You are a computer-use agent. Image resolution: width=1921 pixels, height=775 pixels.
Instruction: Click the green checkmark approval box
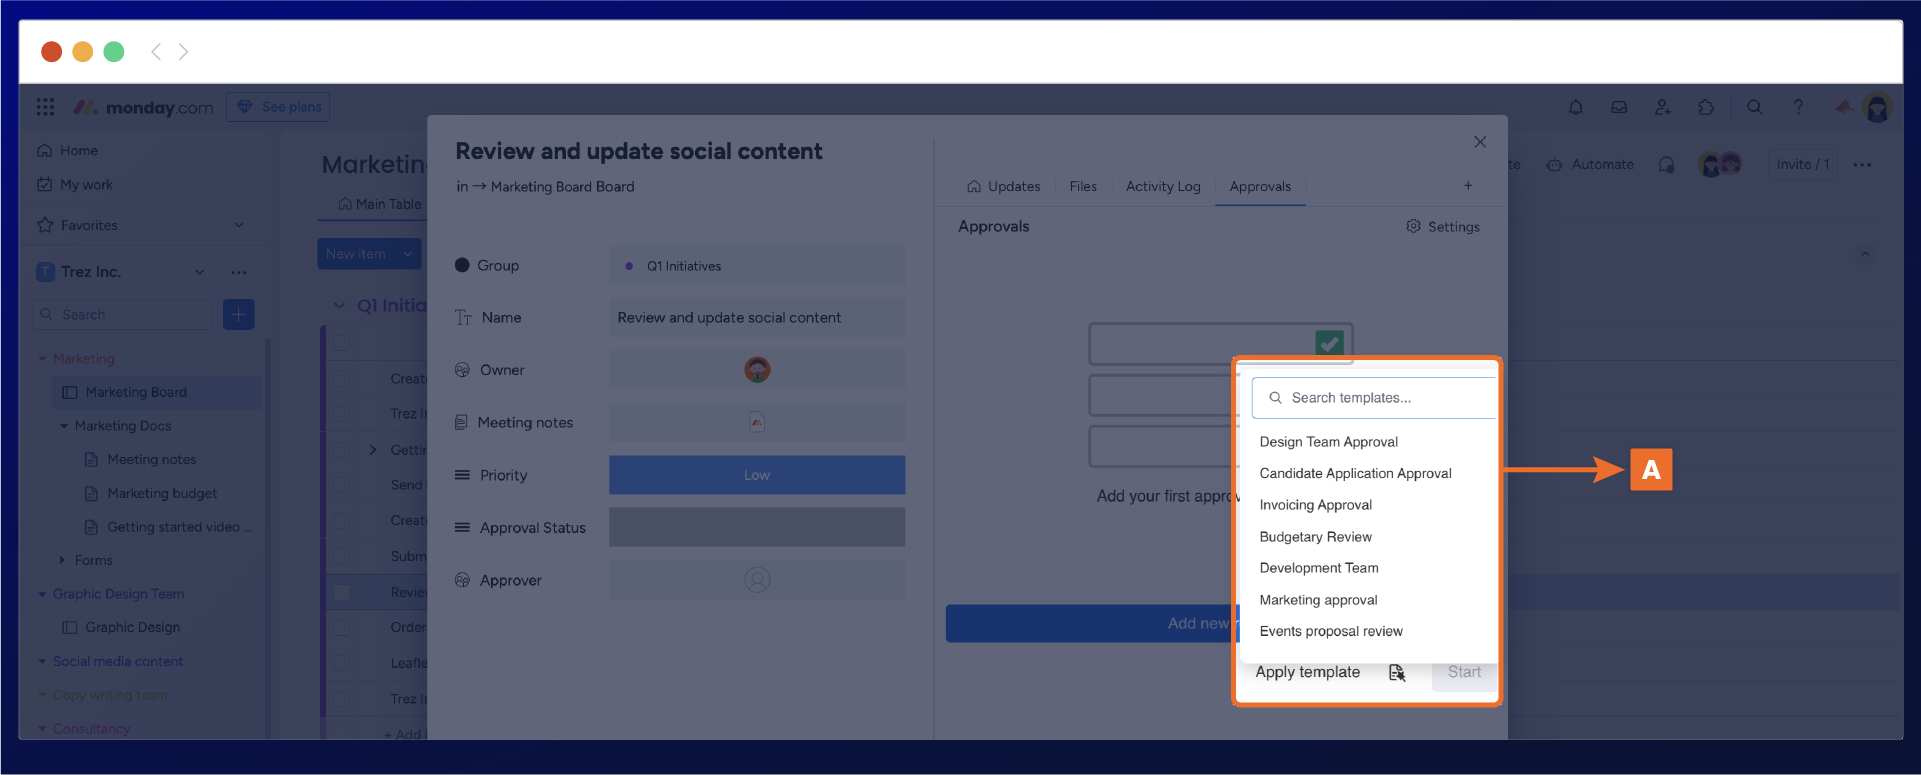pyautogui.click(x=1329, y=343)
